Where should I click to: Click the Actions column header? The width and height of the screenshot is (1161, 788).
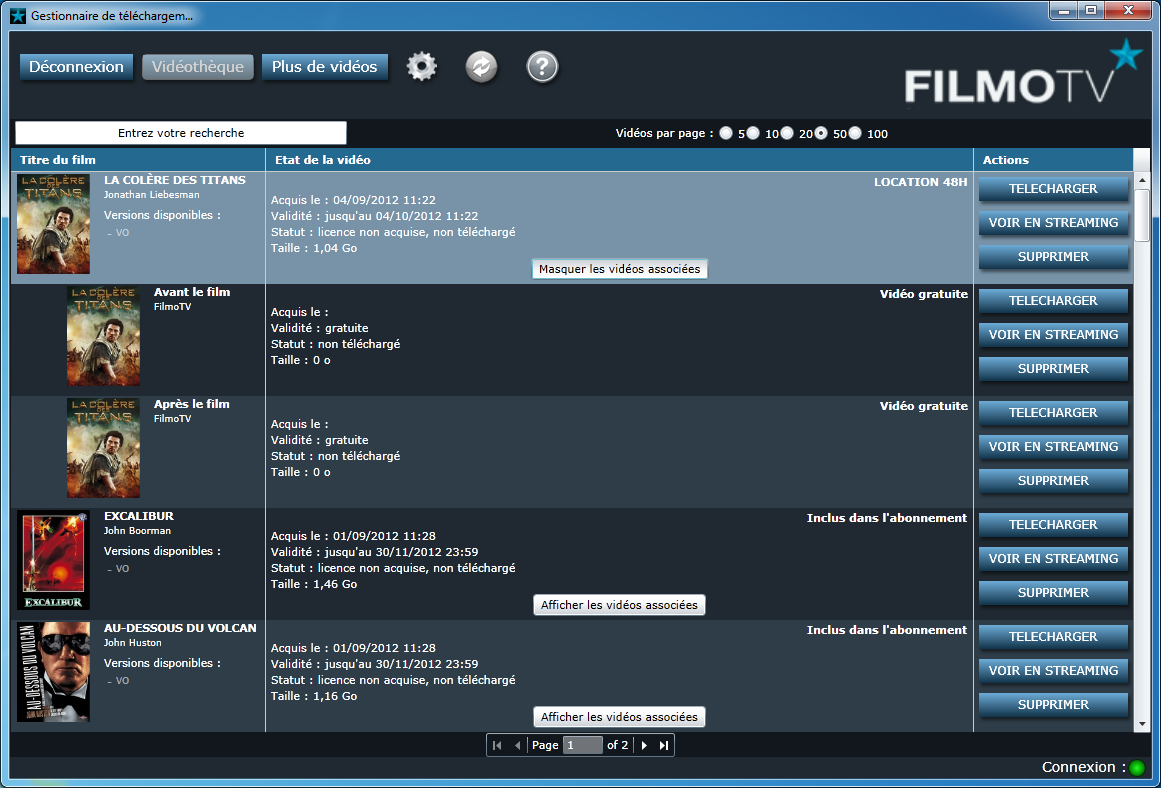(1053, 160)
